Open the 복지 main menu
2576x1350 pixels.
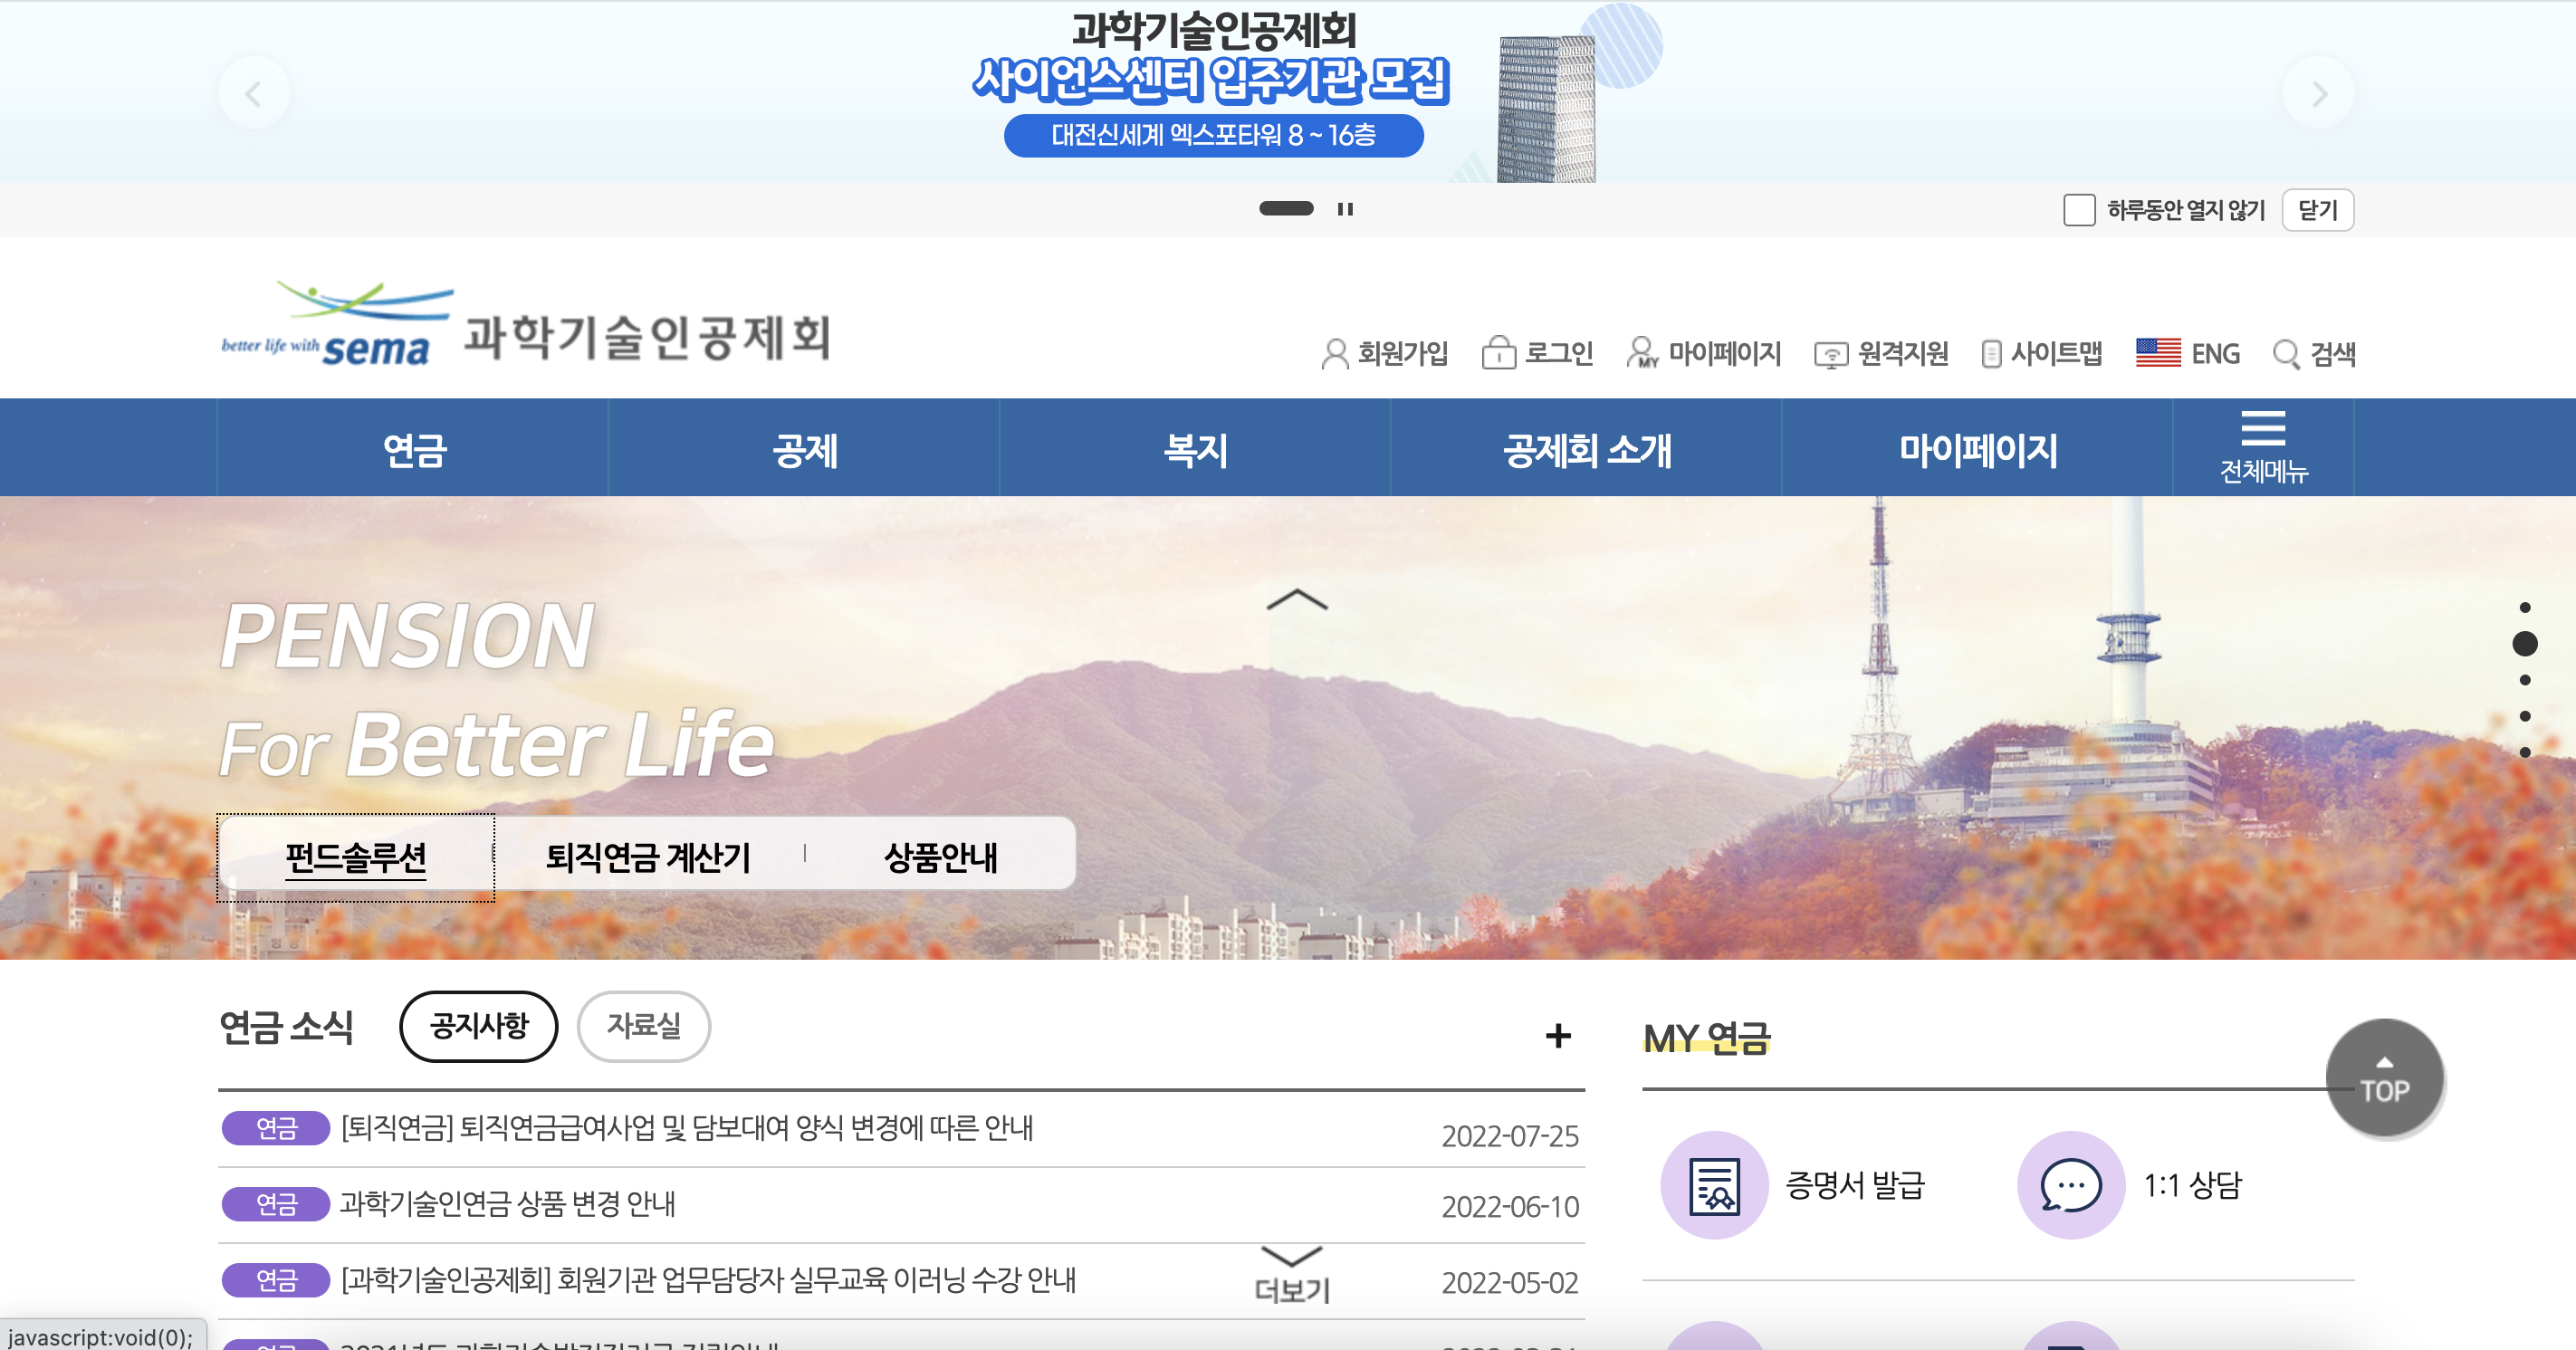click(1195, 449)
